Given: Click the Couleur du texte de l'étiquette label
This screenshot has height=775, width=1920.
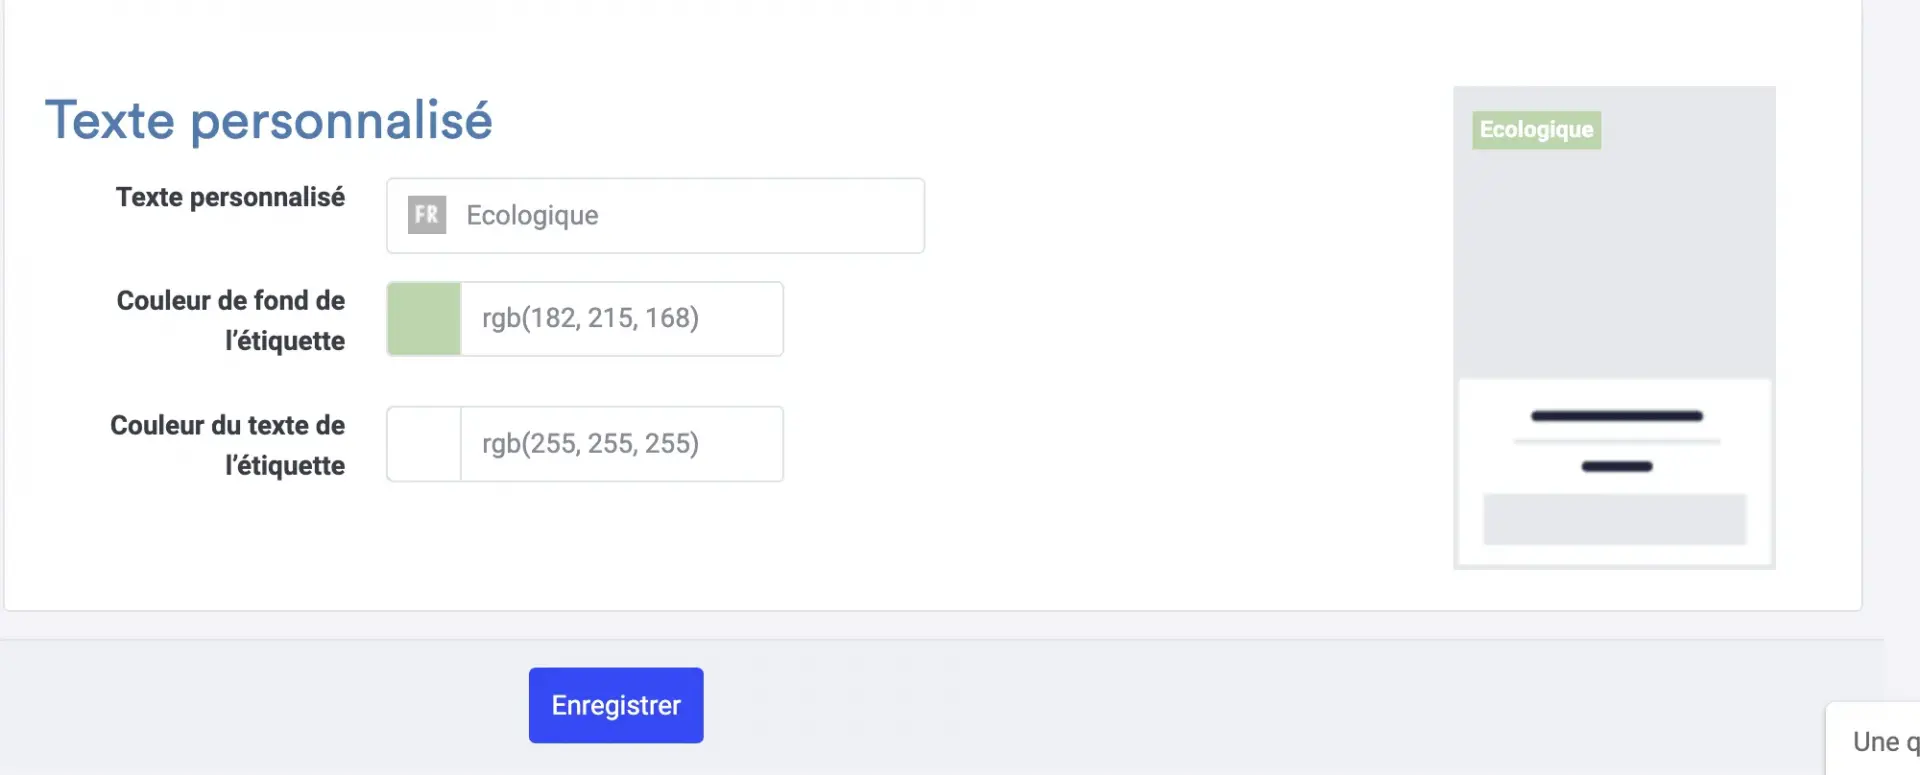Looking at the screenshot, I should click(228, 445).
